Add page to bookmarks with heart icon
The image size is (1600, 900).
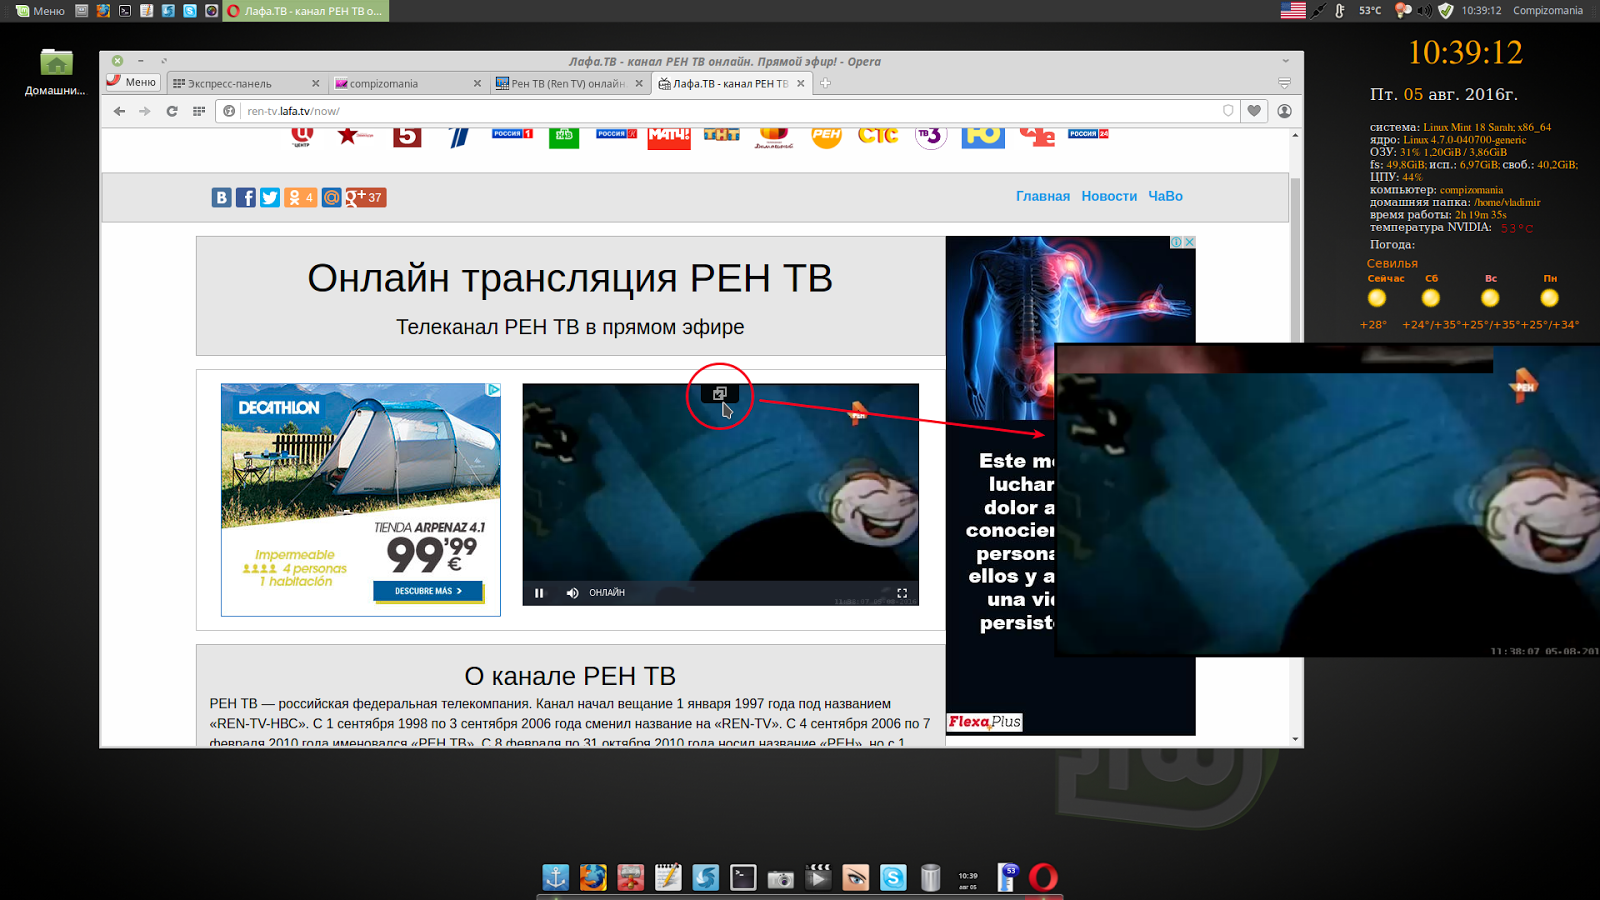(1254, 111)
